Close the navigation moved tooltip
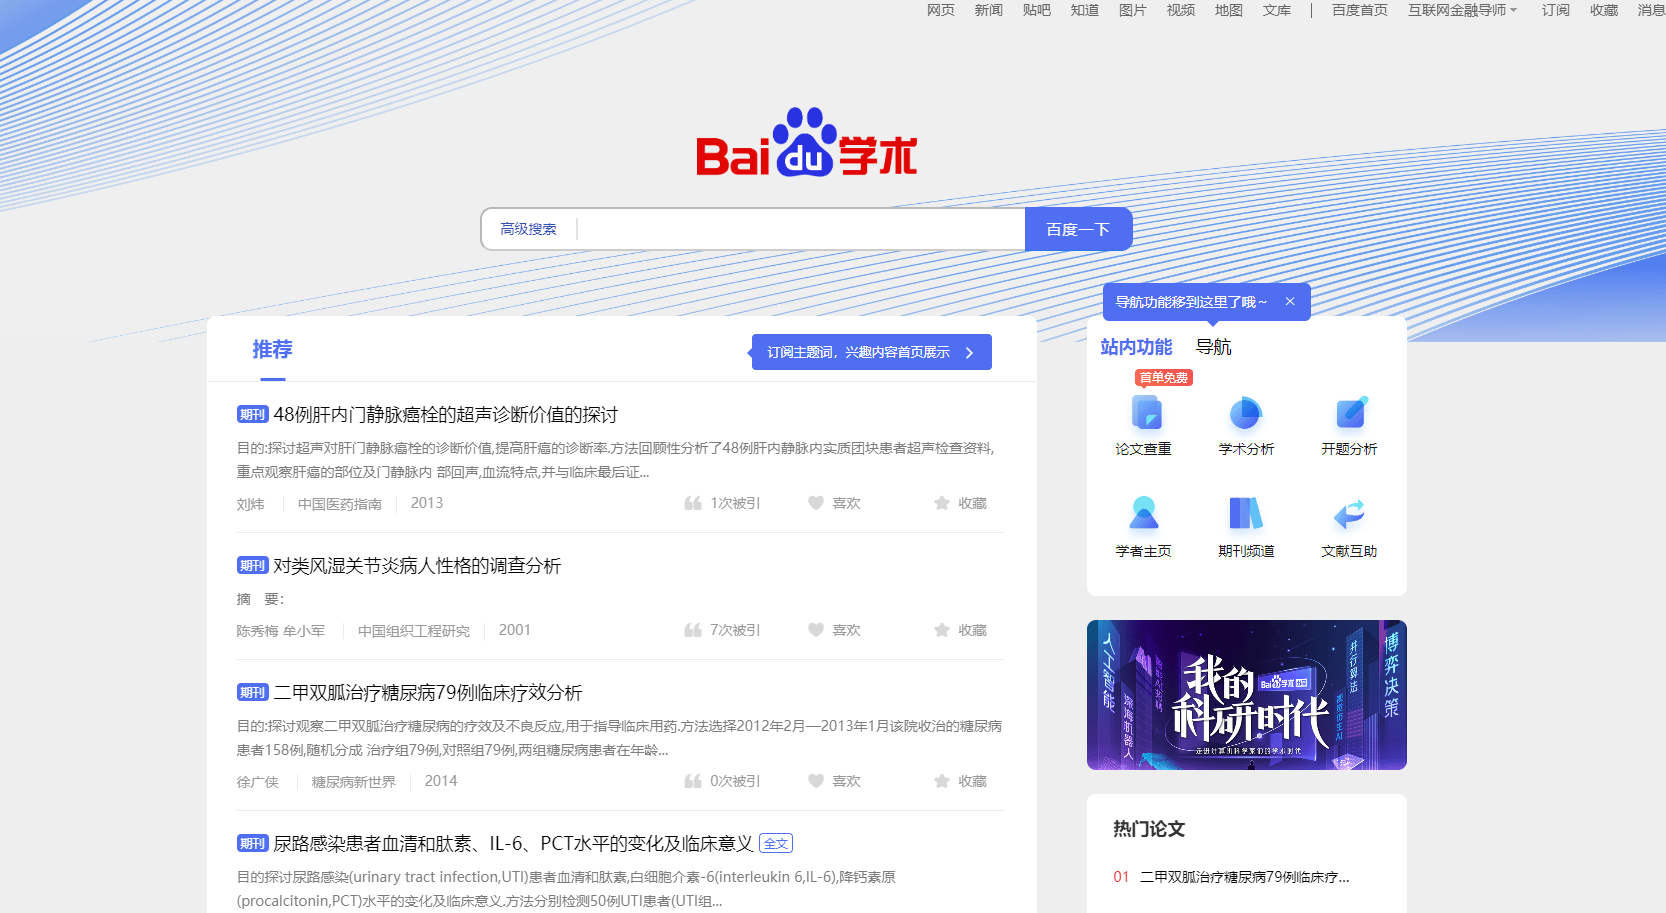Image resolution: width=1666 pixels, height=913 pixels. coord(1290,302)
